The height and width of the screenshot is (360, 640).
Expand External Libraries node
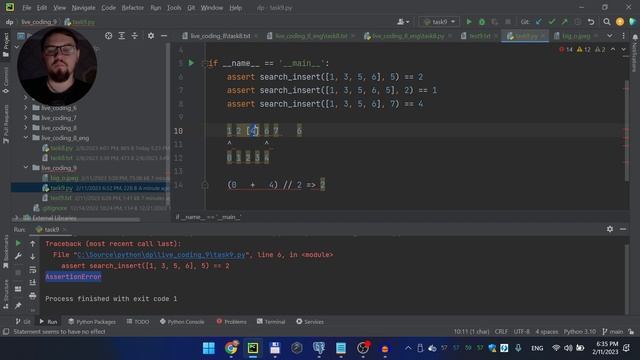[16, 218]
